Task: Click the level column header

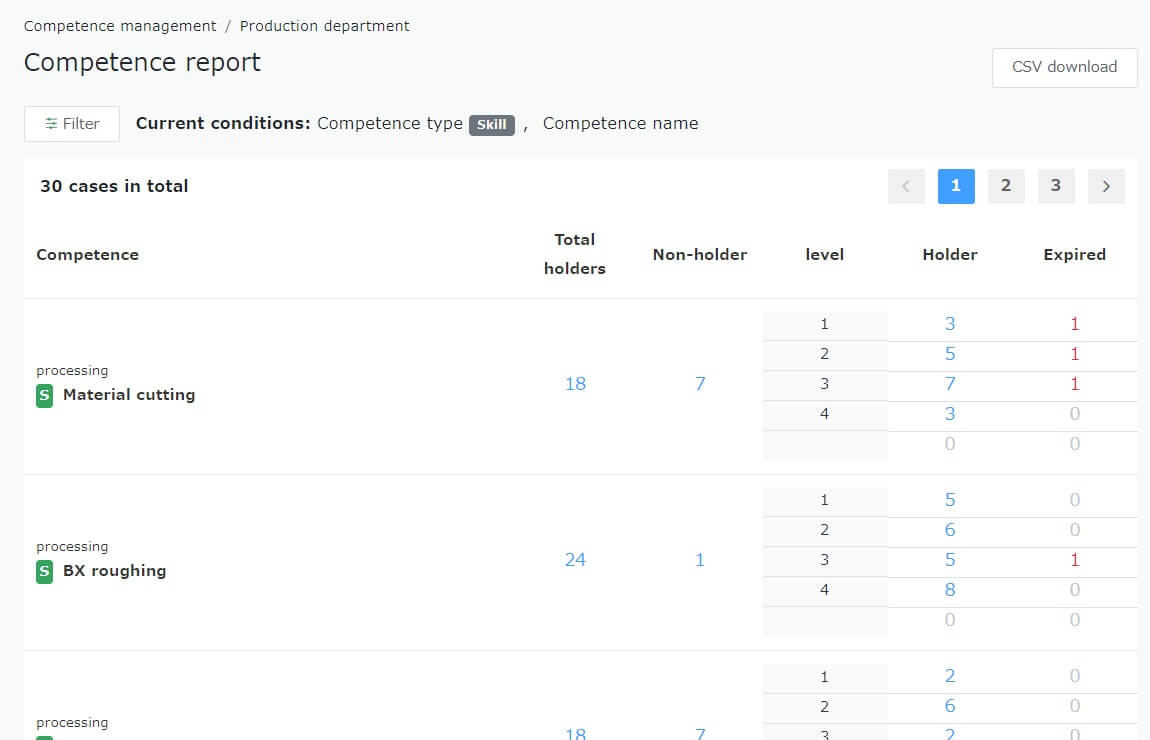Action: (x=824, y=254)
